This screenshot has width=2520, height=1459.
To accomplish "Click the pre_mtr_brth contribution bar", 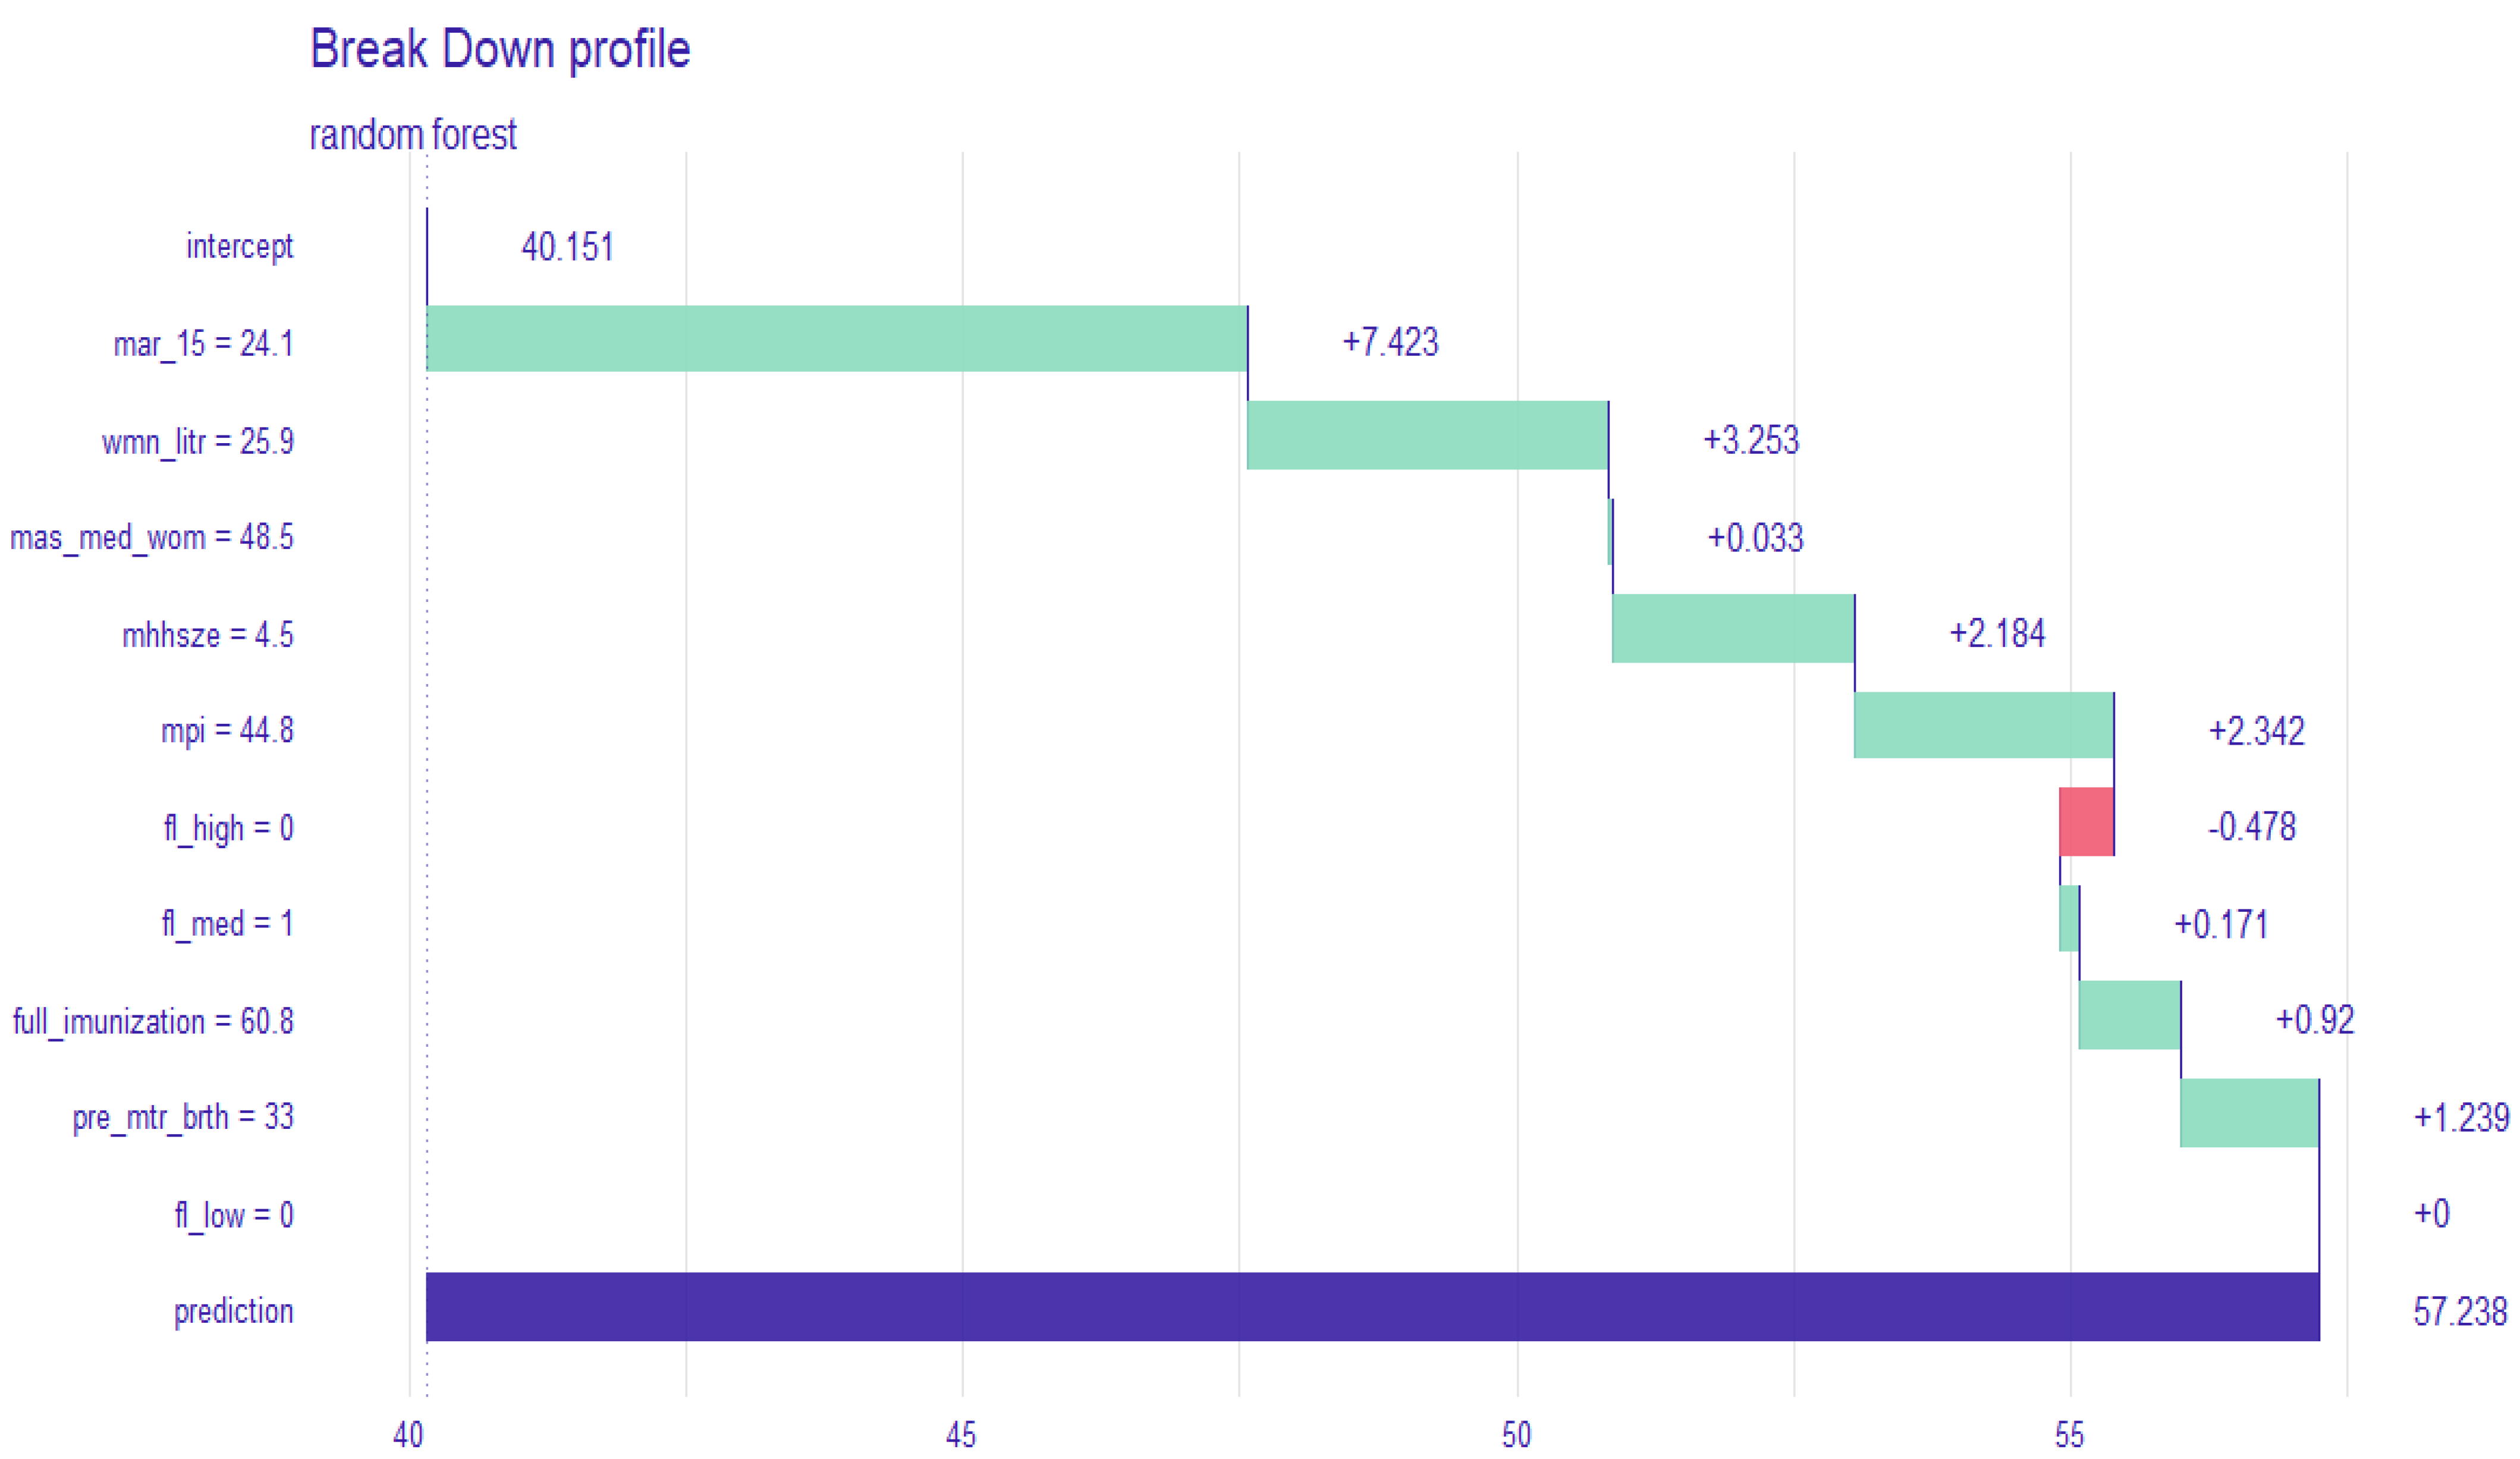I will (2249, 1112).
